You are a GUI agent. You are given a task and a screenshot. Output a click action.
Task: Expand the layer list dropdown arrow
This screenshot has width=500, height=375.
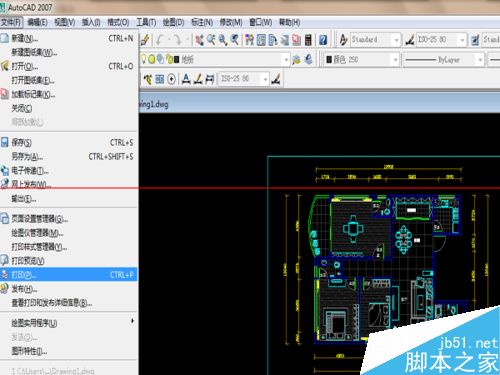coord(286,60)
